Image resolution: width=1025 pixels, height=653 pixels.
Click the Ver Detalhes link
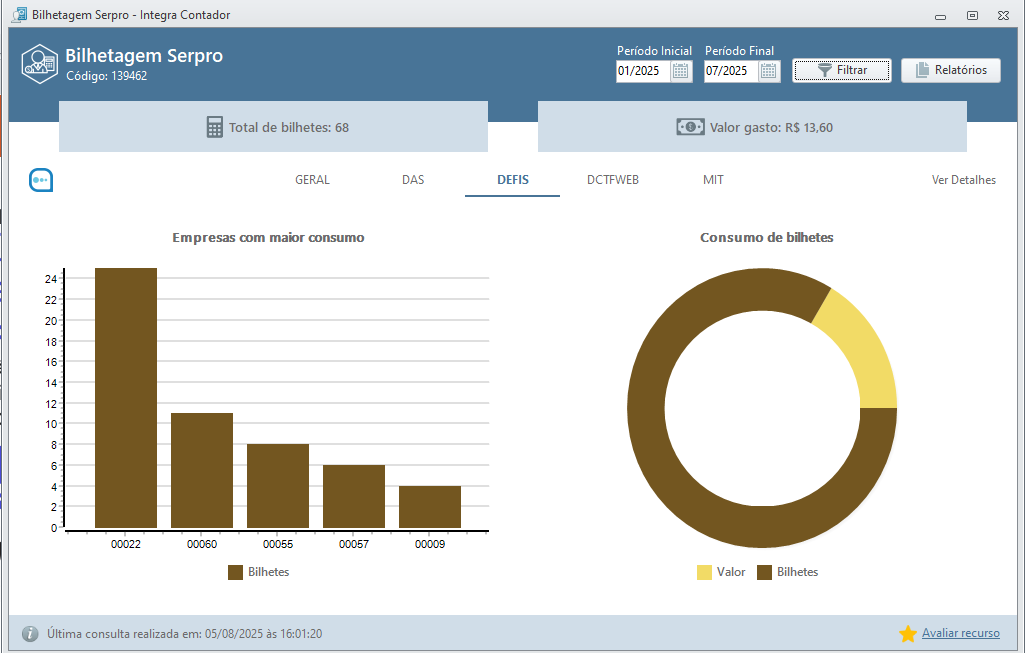coord(963,180)
